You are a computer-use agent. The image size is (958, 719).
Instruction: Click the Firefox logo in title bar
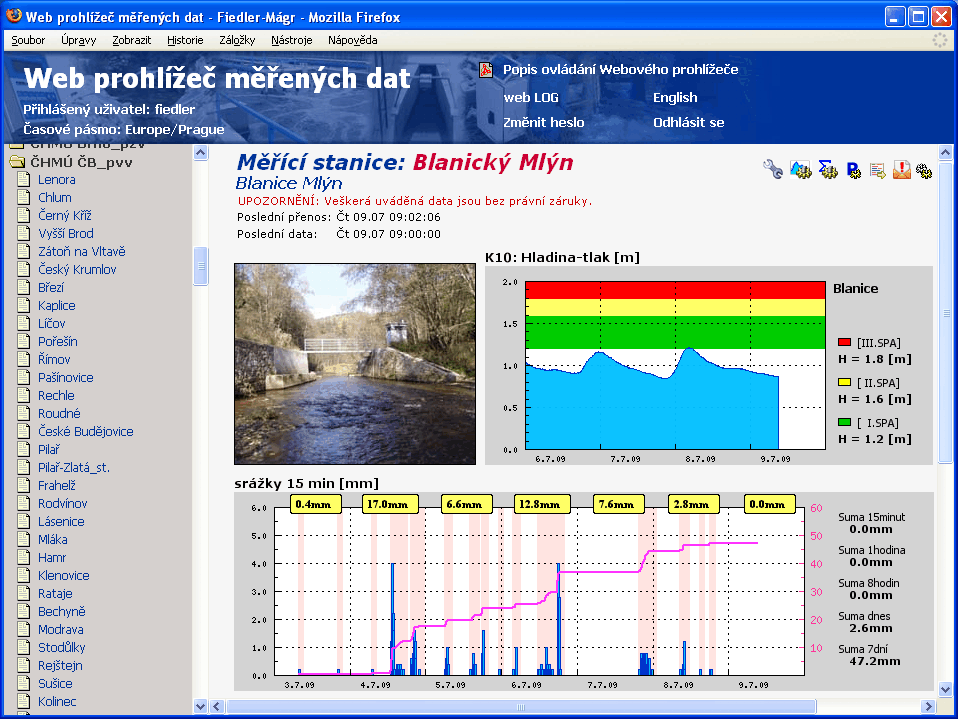coord(13,16)
